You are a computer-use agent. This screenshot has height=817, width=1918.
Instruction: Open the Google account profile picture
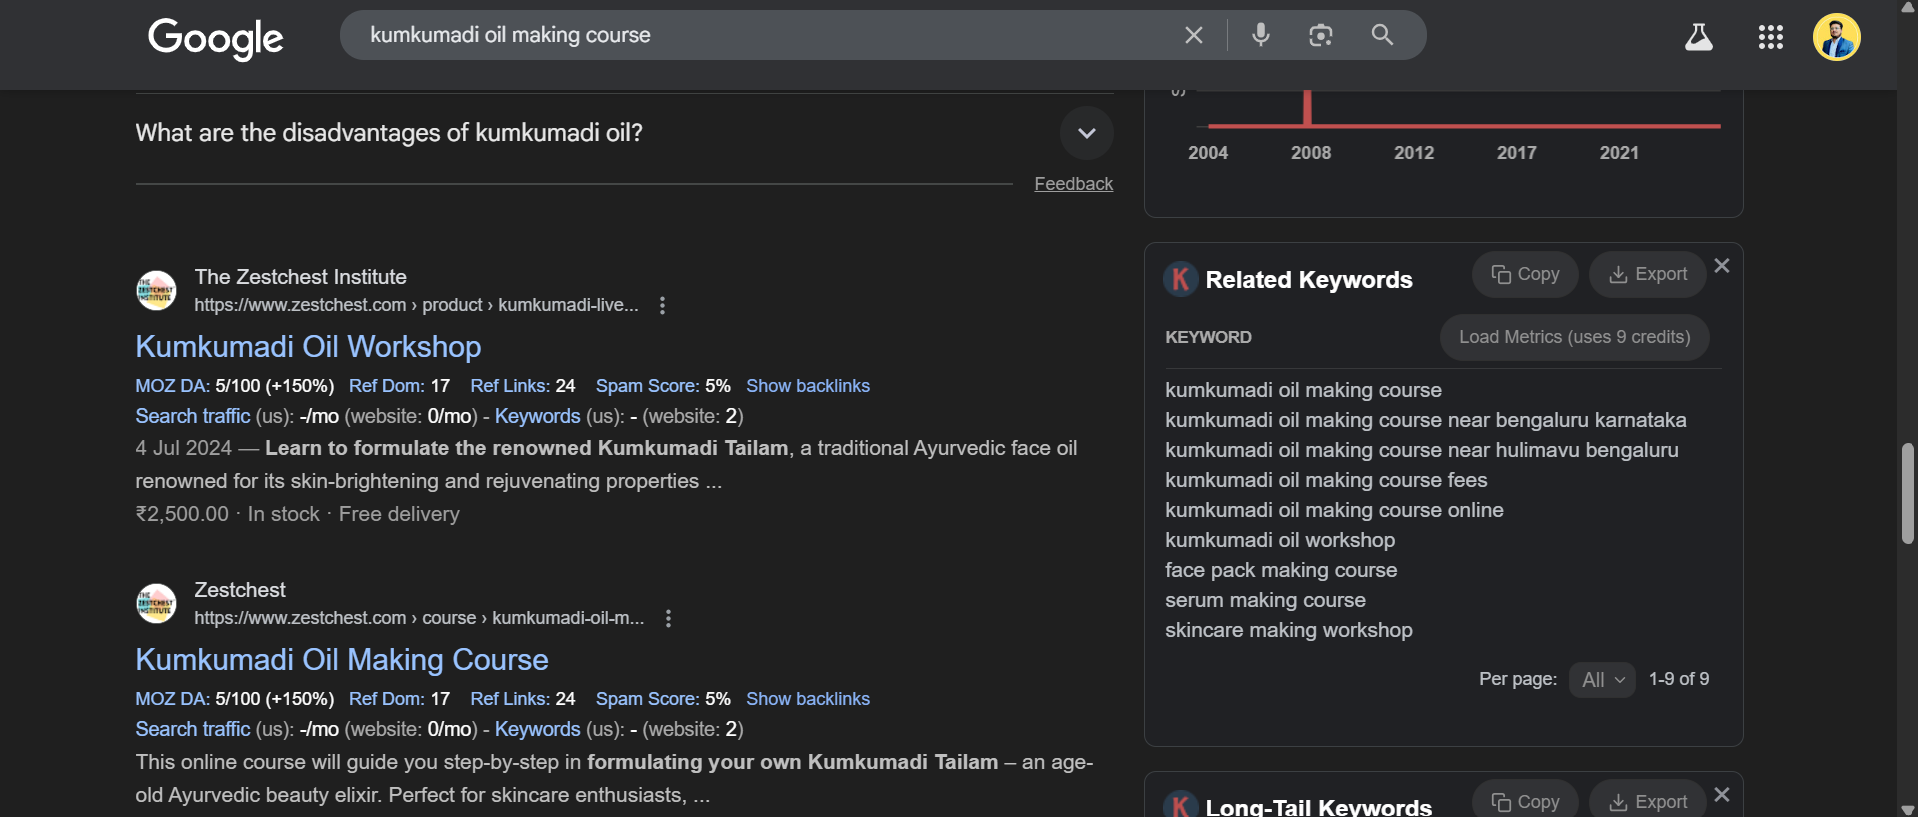click(1836, 38)
